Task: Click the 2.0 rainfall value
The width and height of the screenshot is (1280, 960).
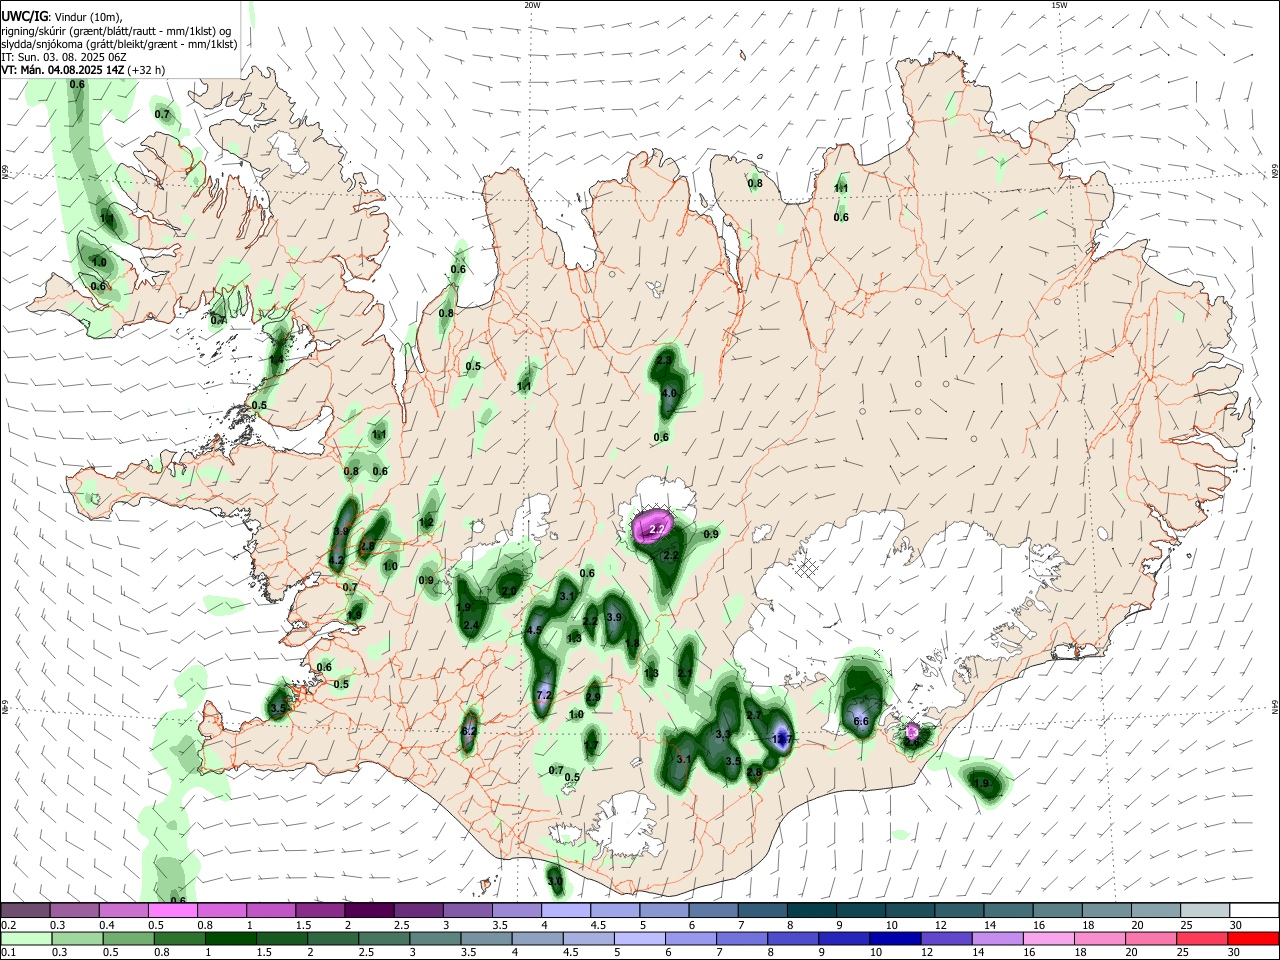Action: point(509,591)
